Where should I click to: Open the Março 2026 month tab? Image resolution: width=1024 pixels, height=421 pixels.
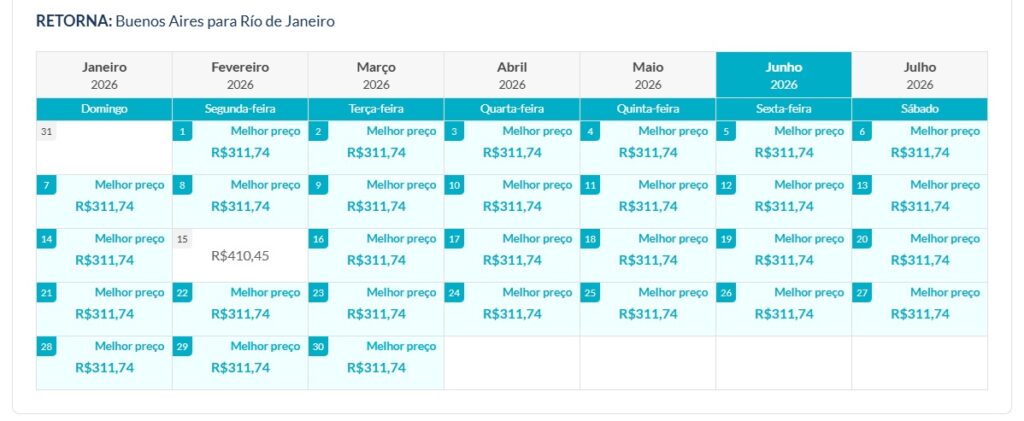point(376,75)
